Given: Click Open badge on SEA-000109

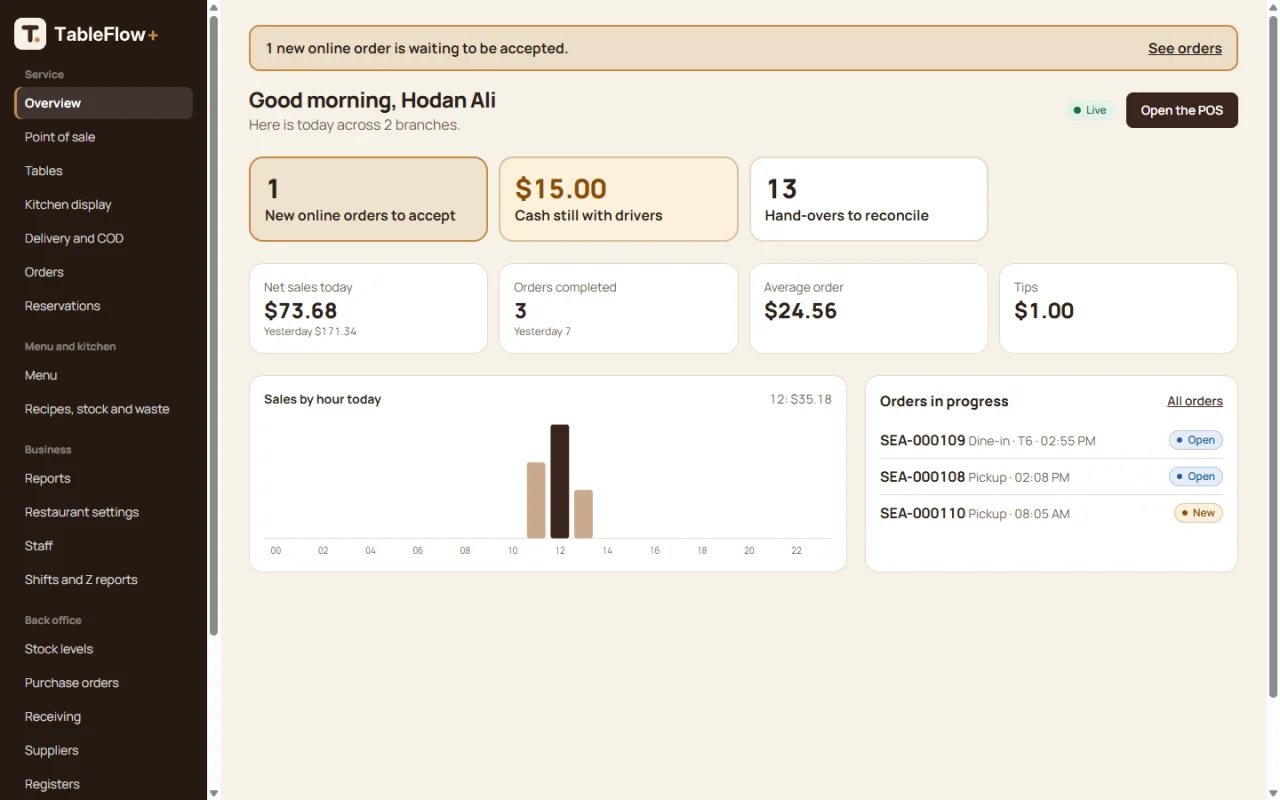Looking at the screenshot, I should pos(1196,440).
